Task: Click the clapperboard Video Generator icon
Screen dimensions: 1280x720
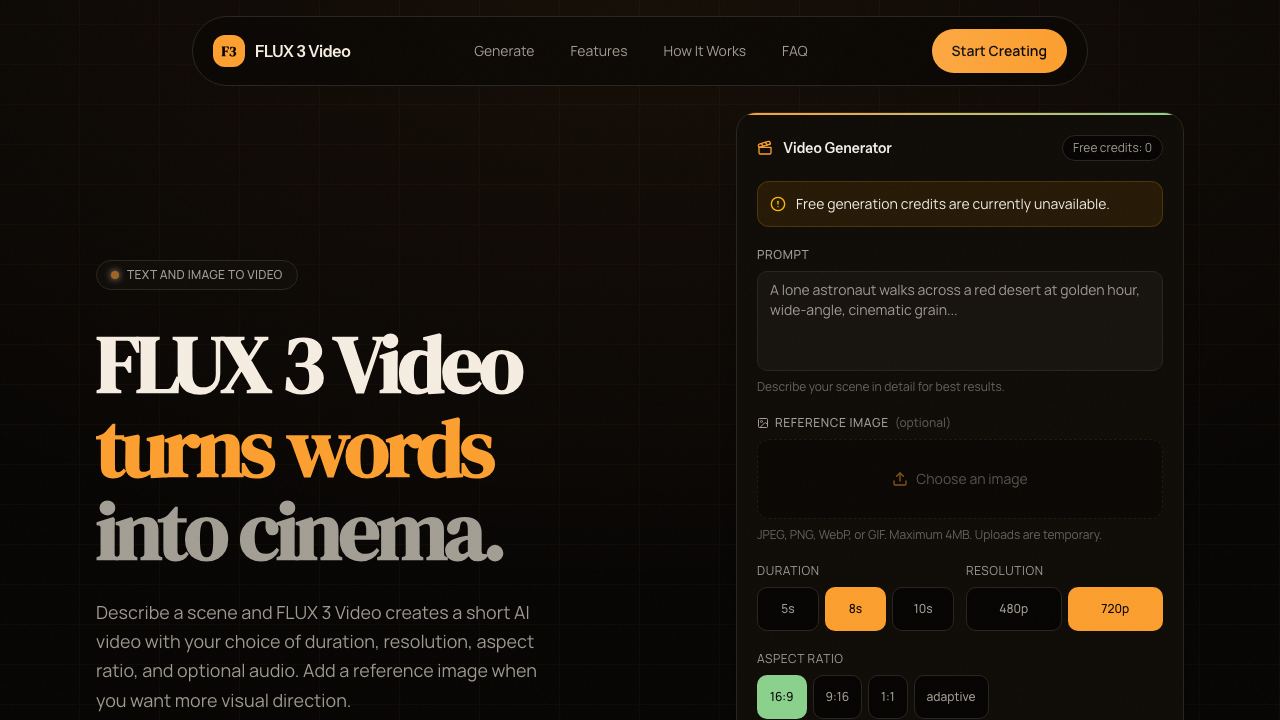Action: (765, 148)
